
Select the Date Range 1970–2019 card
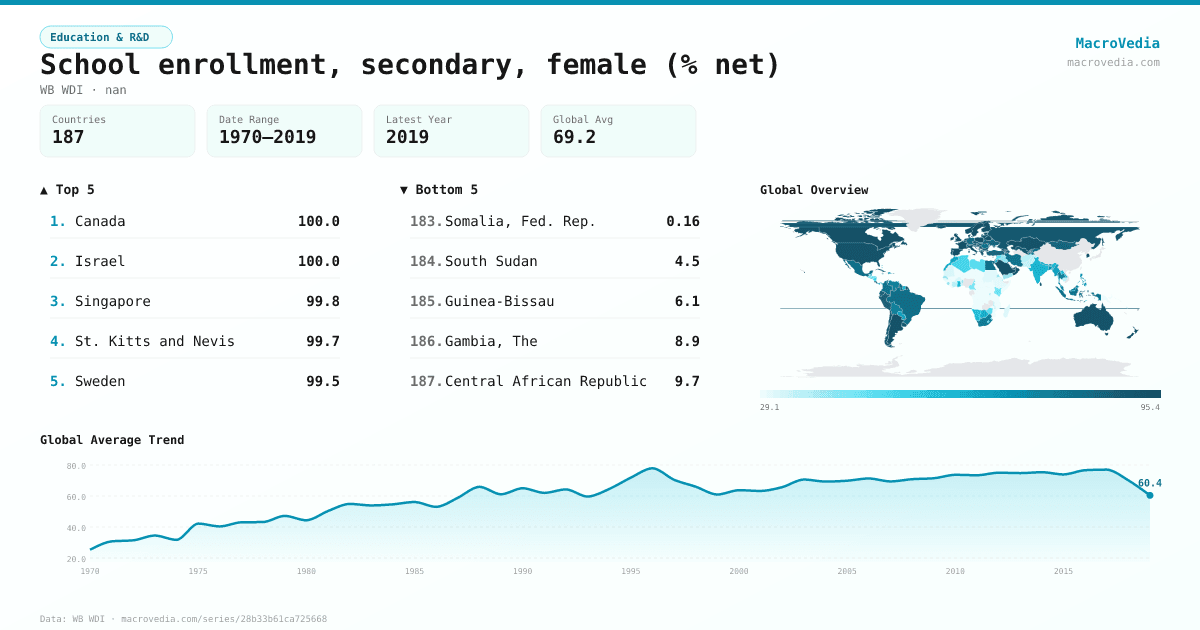(284, 131)
